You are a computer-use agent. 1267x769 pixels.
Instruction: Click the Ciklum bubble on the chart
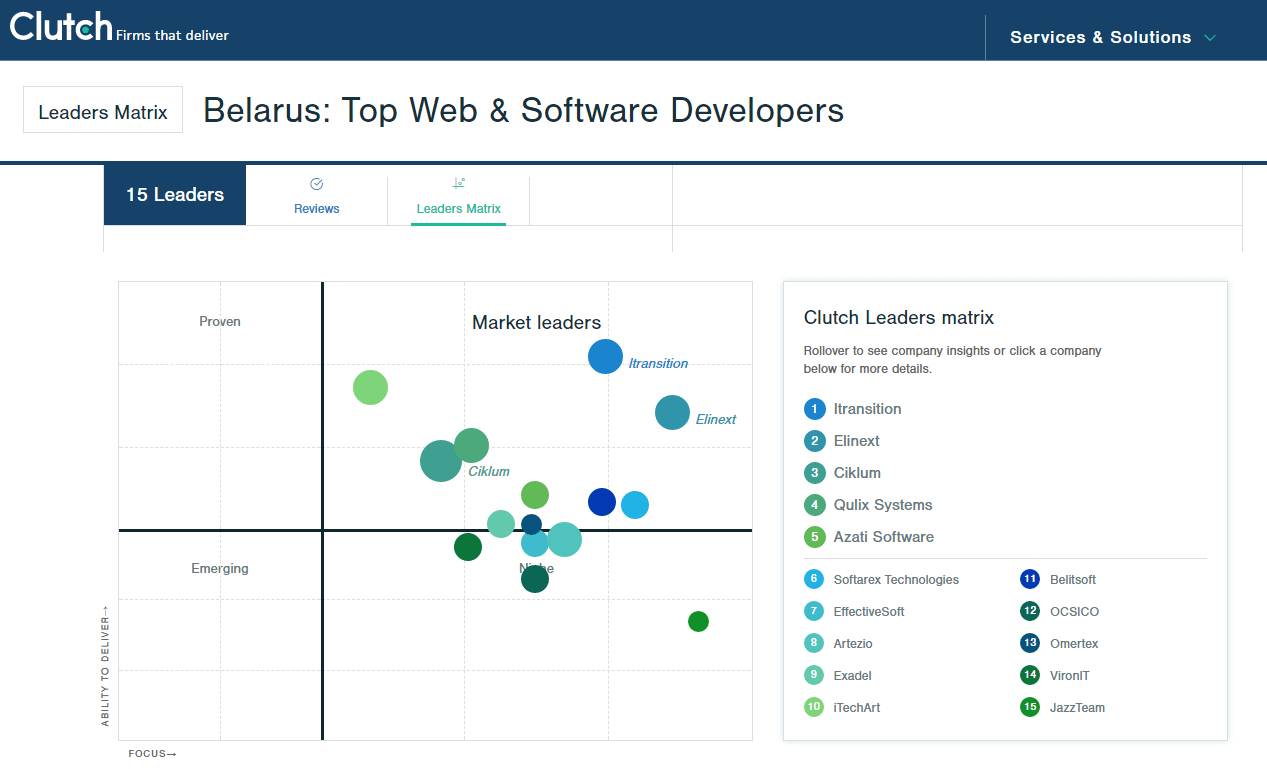(x=440, y=461)
